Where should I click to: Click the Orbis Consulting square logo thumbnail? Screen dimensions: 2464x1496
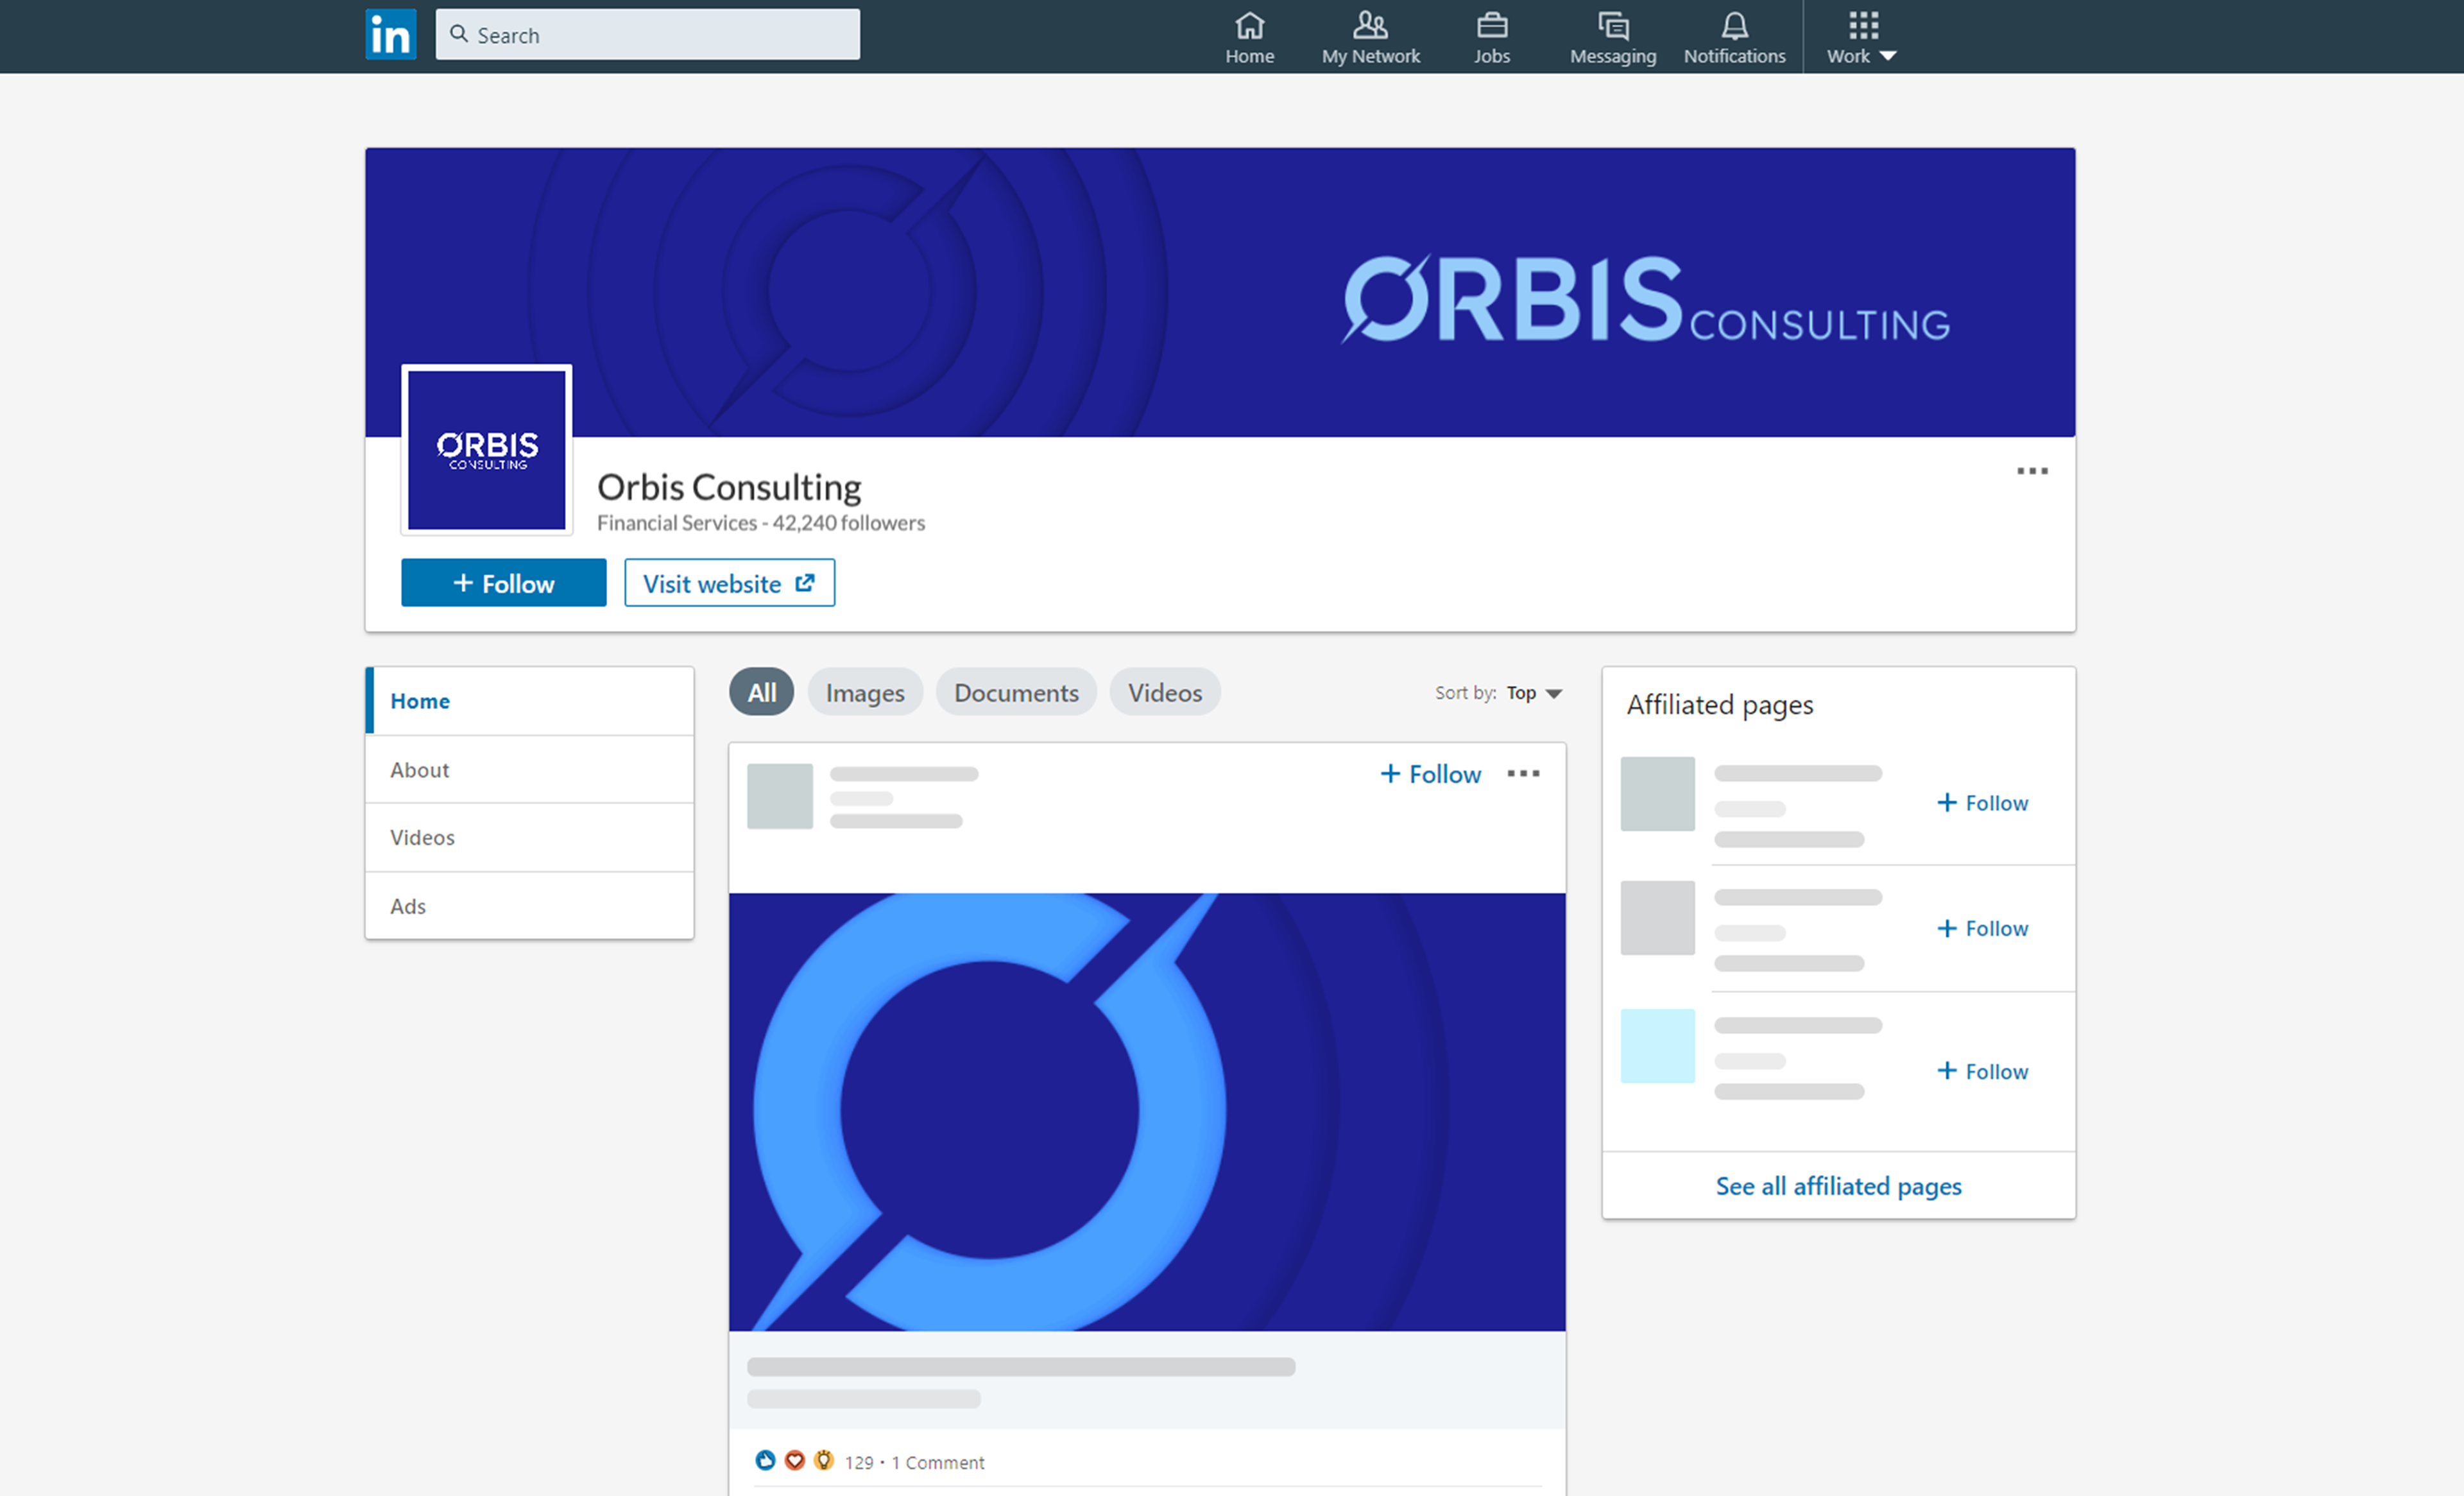[487, 450]
